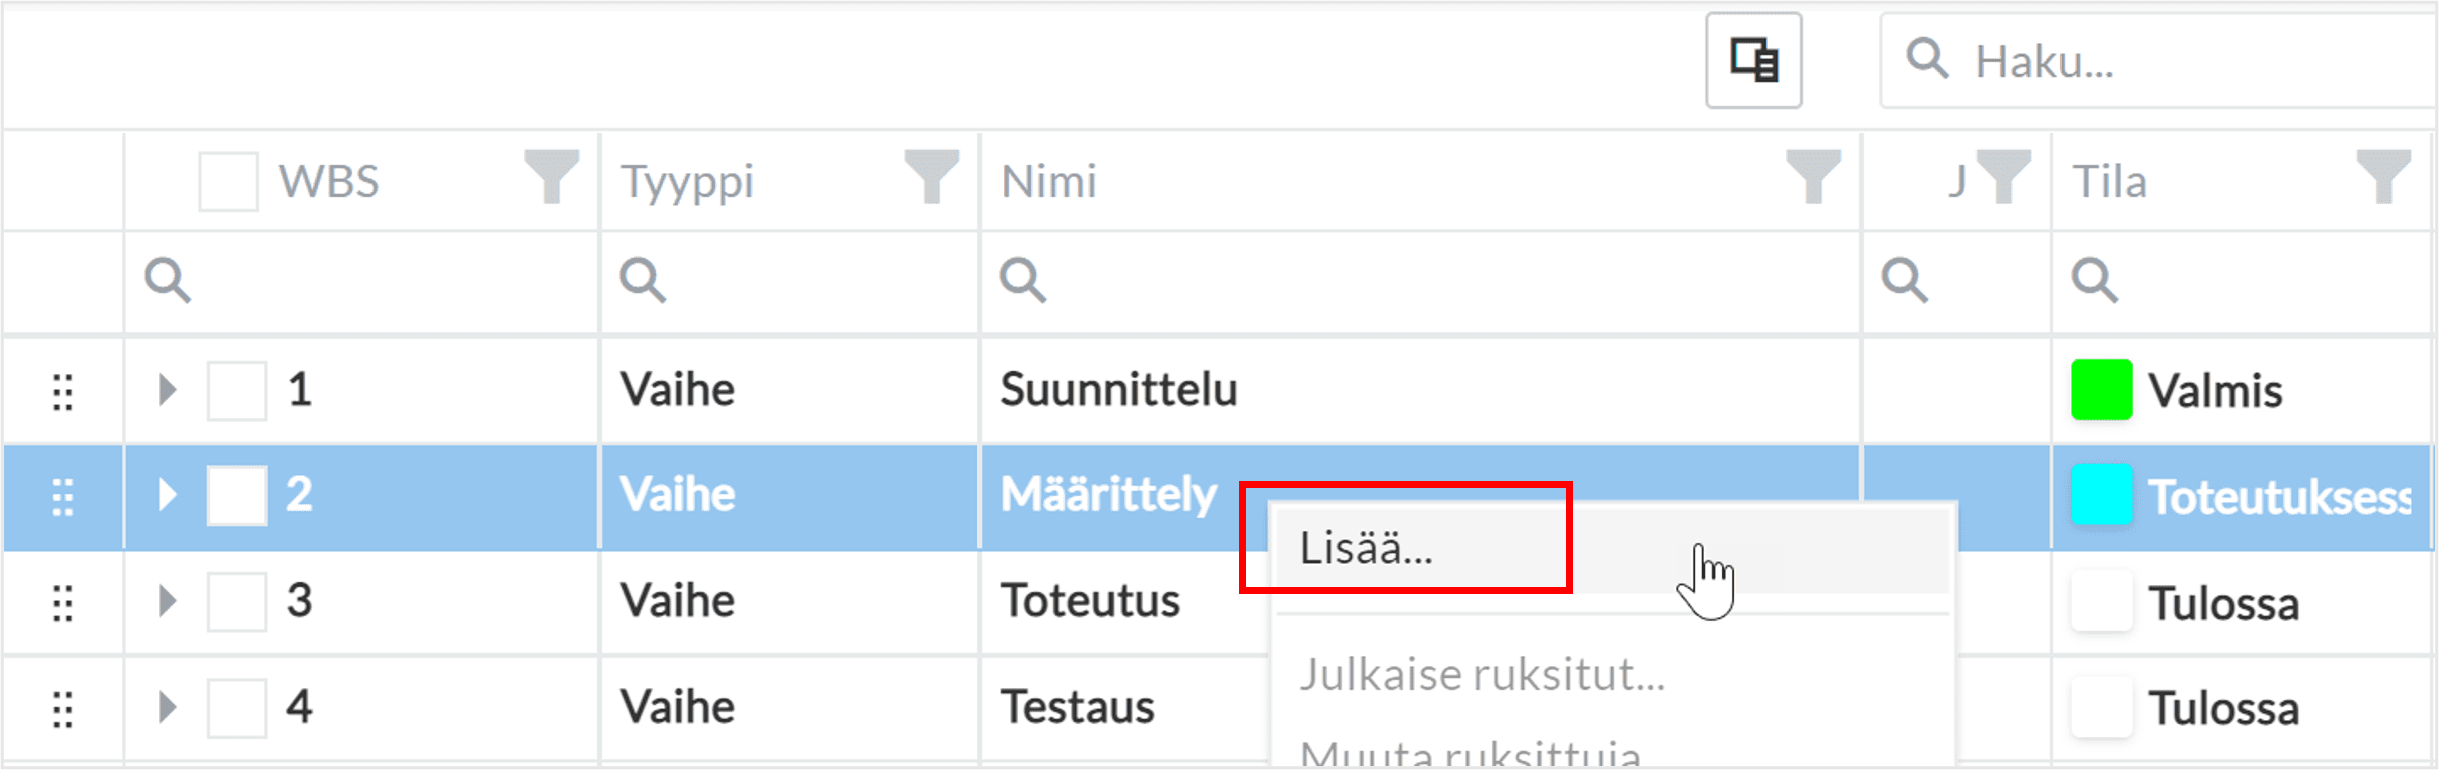Expand row 2 Määrittely phase
This screenshot has height=770, width=2439.
tap(167, 494)
